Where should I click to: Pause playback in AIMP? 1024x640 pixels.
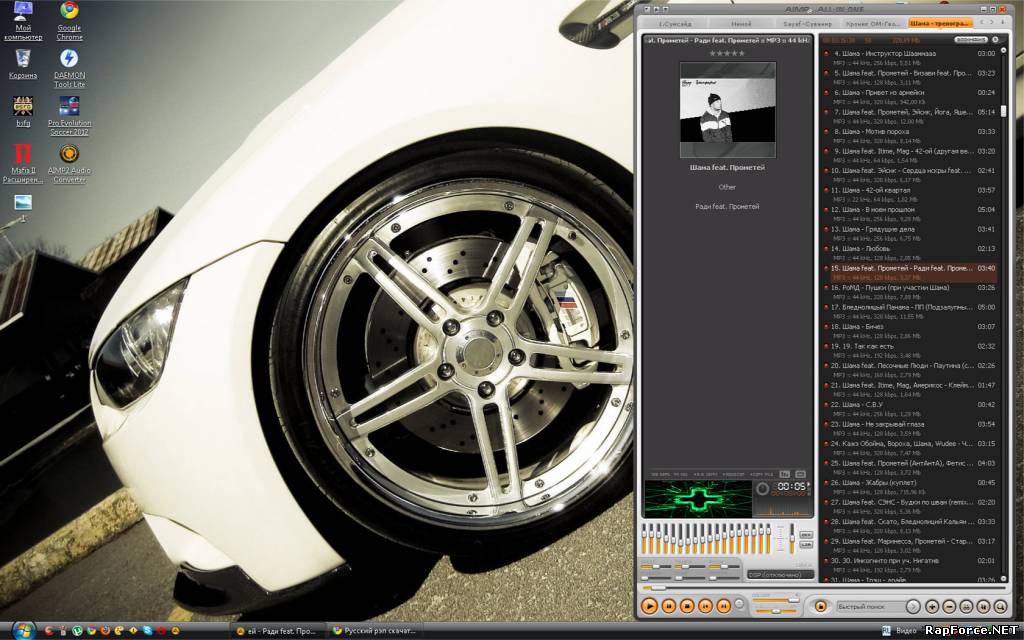coord(669,606)
